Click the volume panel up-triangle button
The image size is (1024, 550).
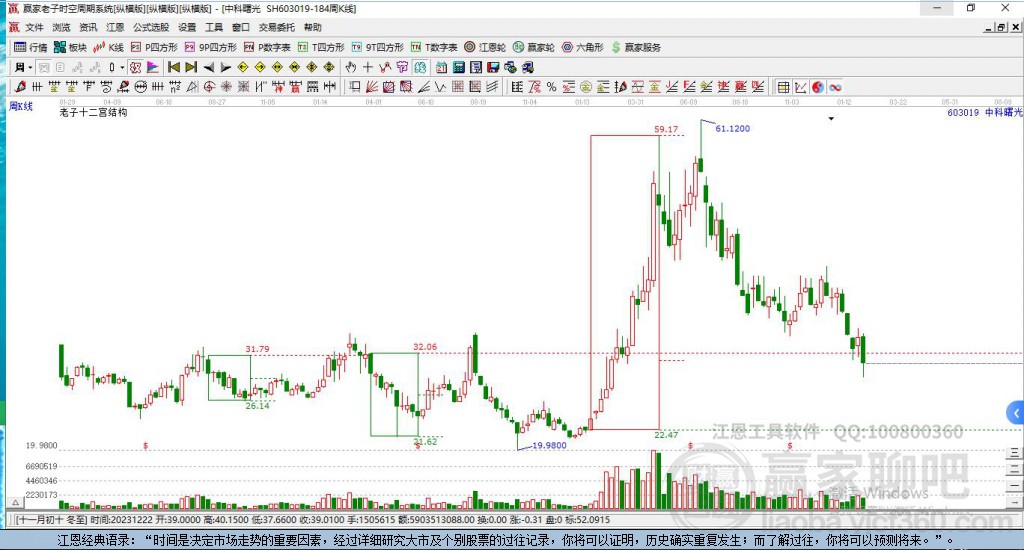[x=16, y=502]
